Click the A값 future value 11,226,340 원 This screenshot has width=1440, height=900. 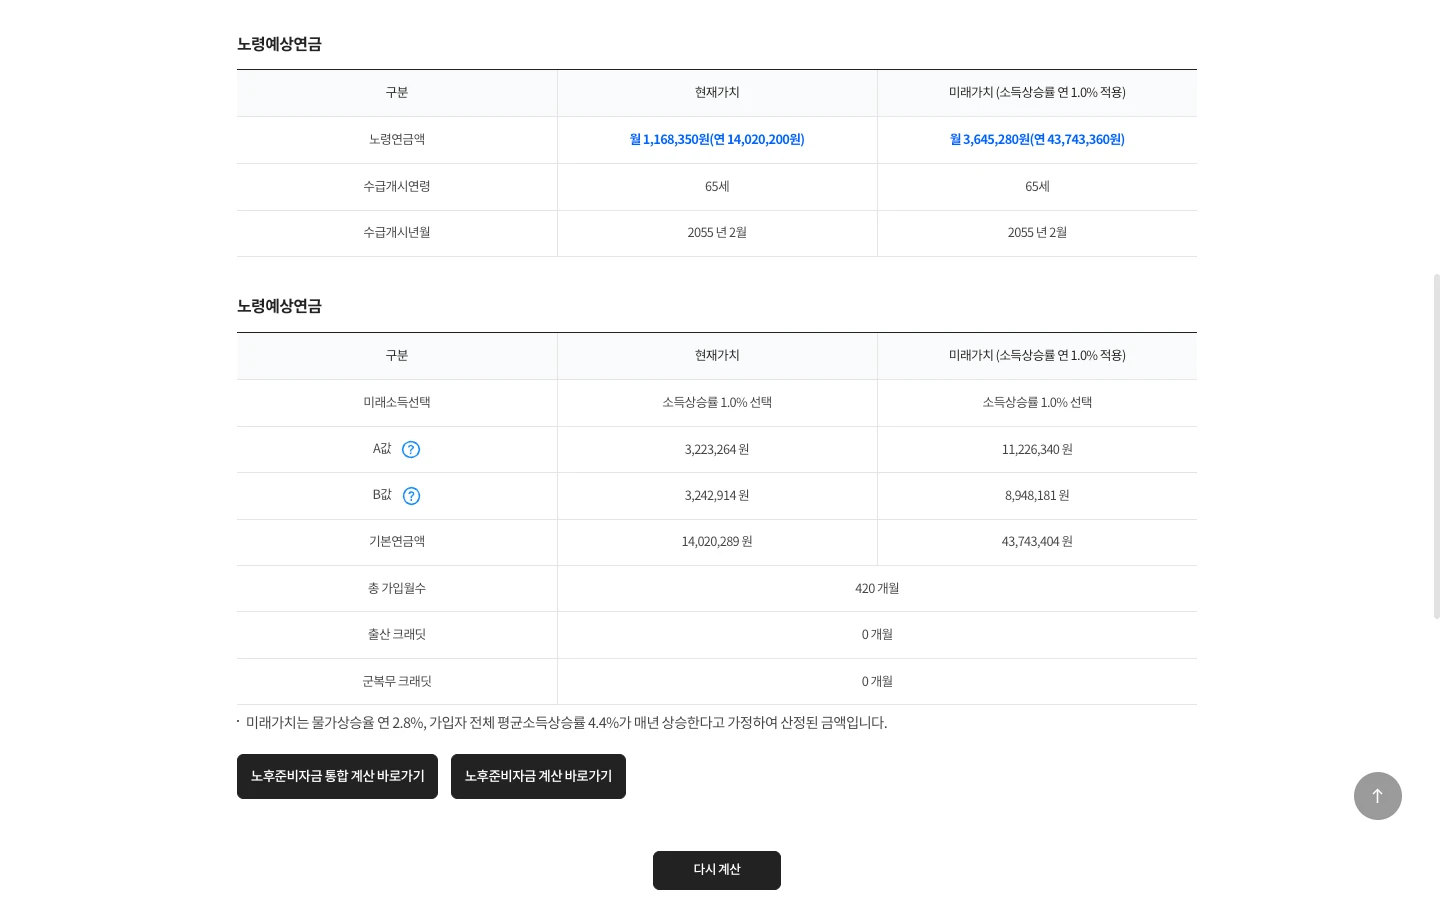[x=1037, y=450]
